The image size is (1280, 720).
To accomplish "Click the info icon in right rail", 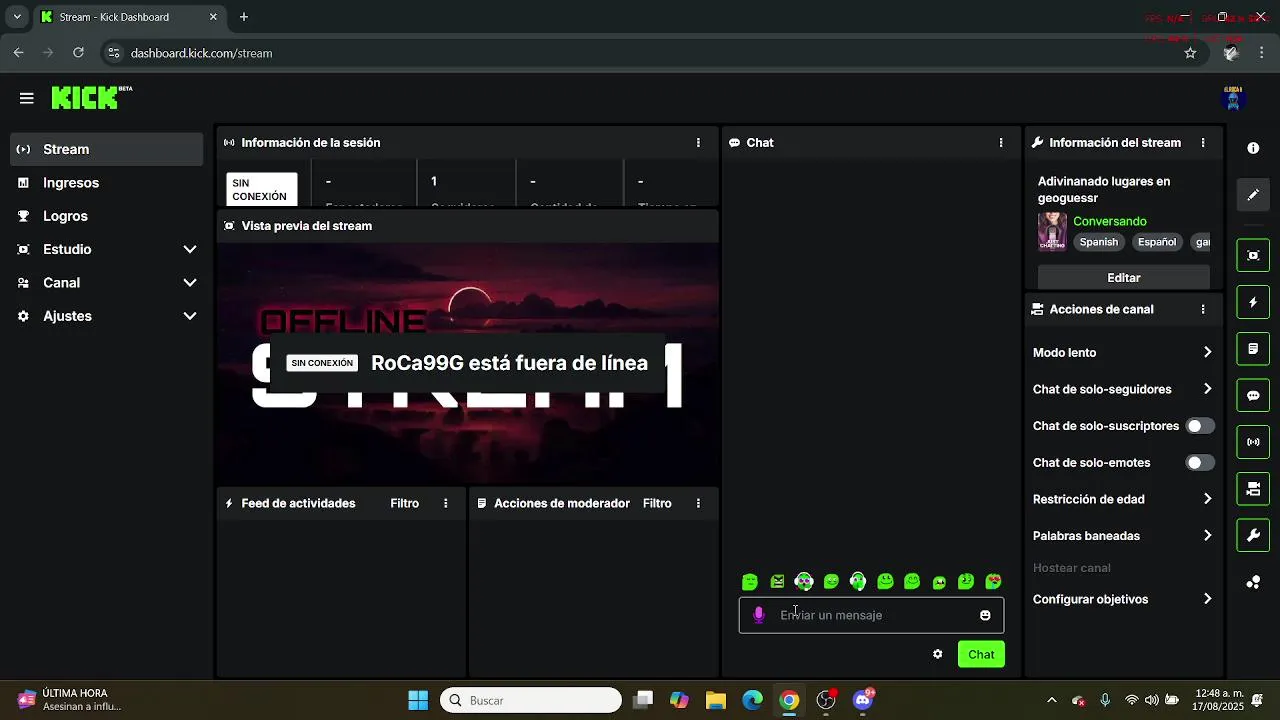I will point(1253,148).
